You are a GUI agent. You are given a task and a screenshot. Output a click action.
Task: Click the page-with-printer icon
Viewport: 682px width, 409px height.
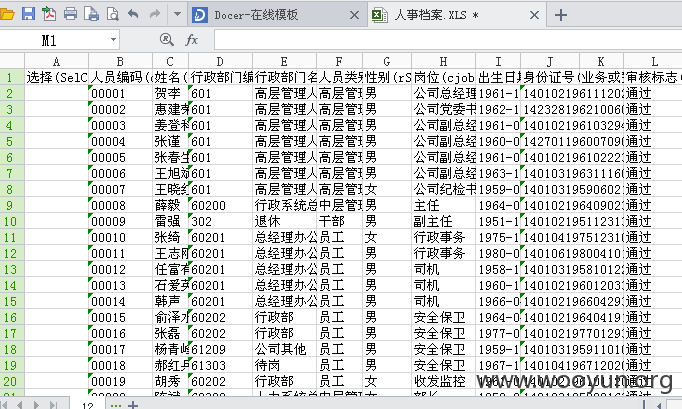click(x=91, y=14)
